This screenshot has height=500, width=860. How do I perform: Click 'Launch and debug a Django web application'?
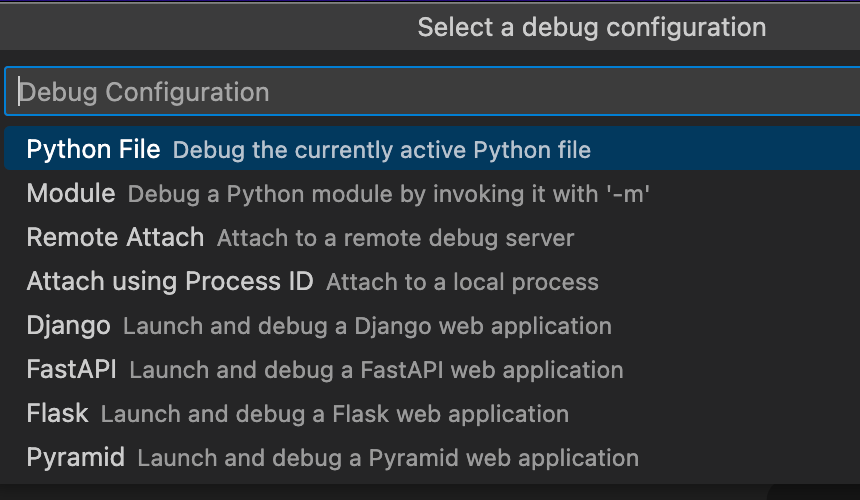367,326
